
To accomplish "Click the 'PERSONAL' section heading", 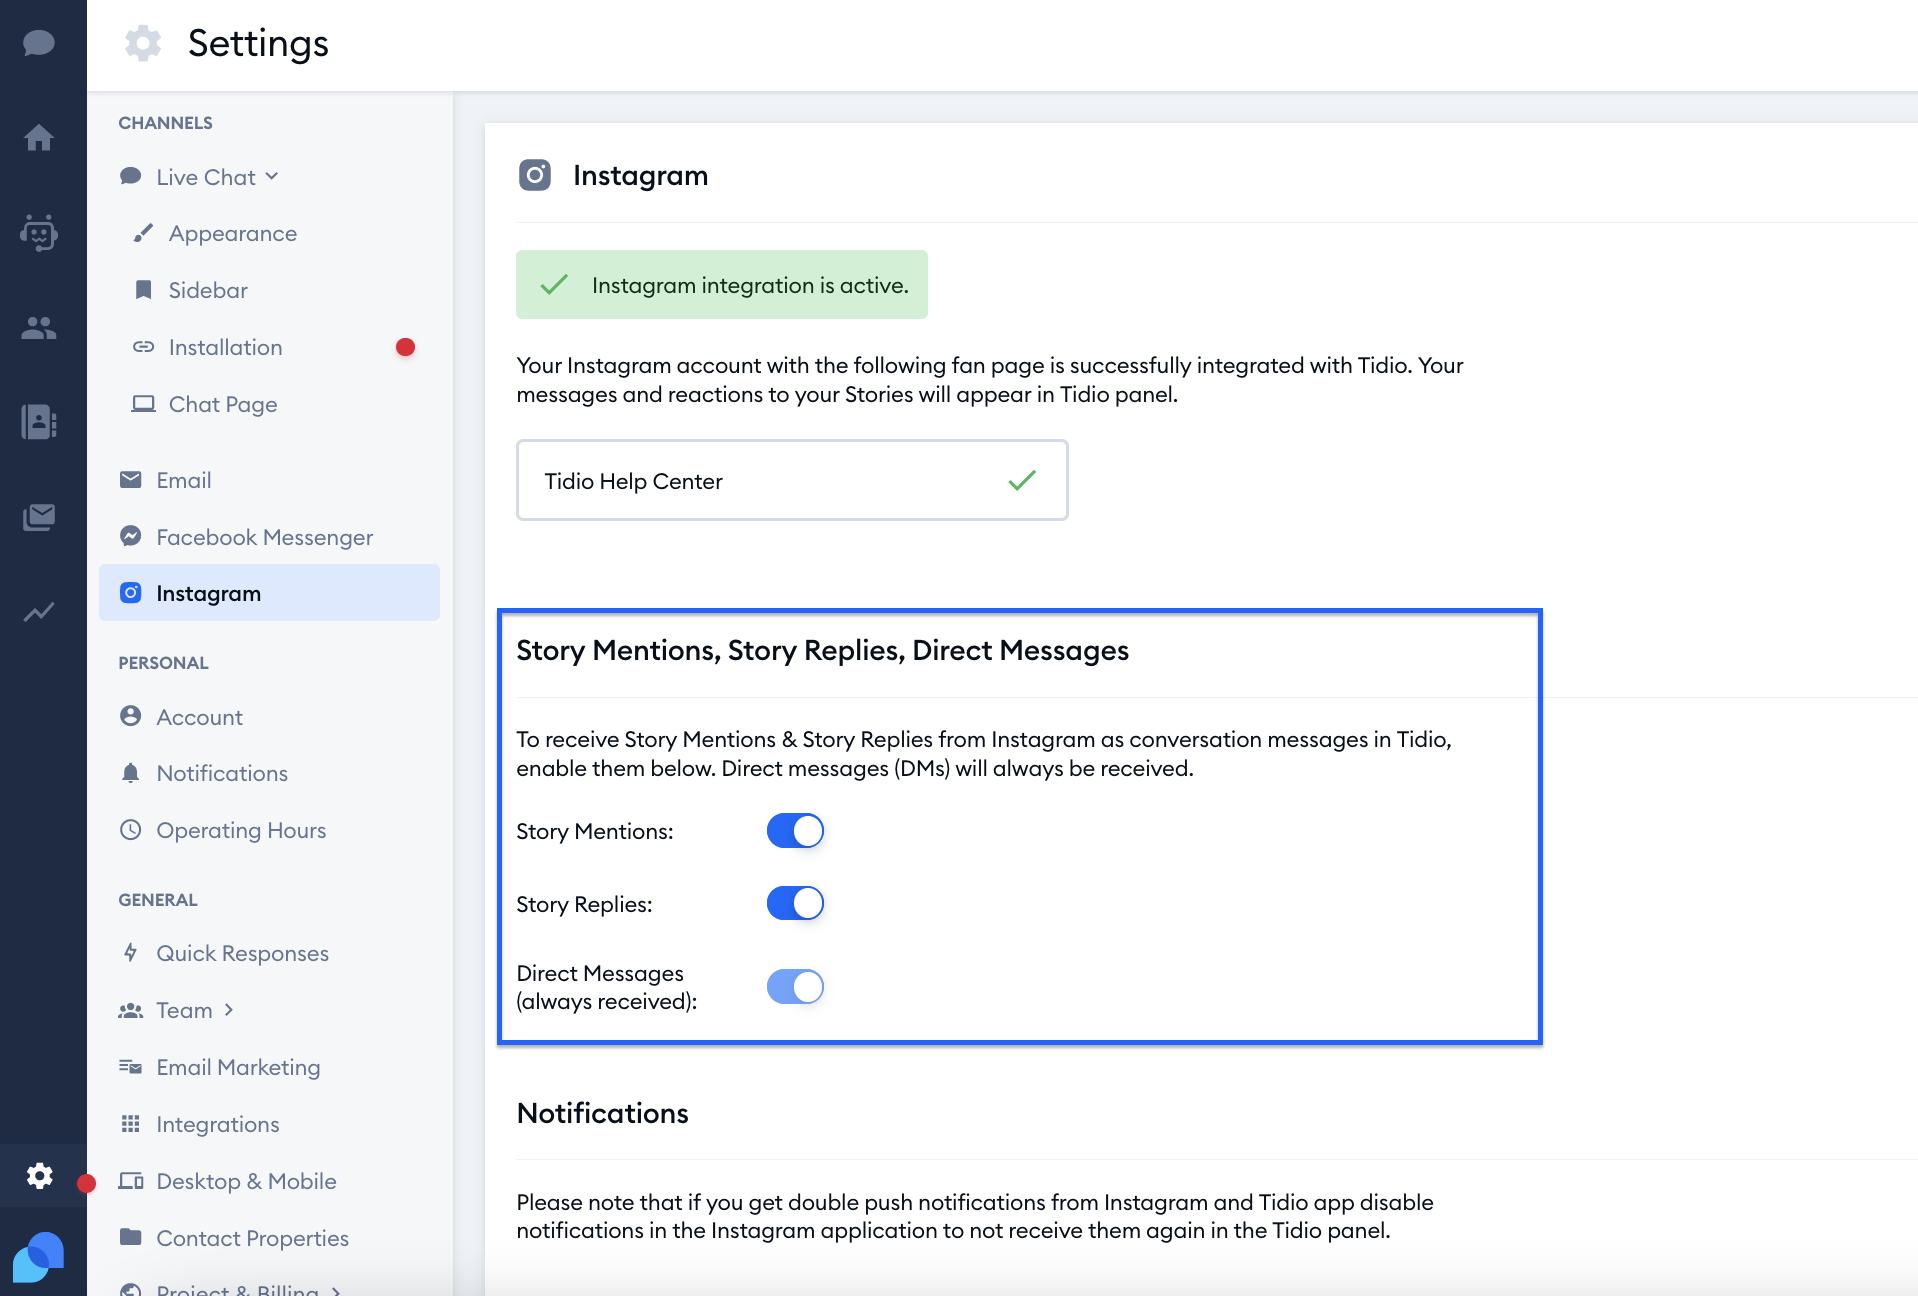I will [x=164, y=663].
